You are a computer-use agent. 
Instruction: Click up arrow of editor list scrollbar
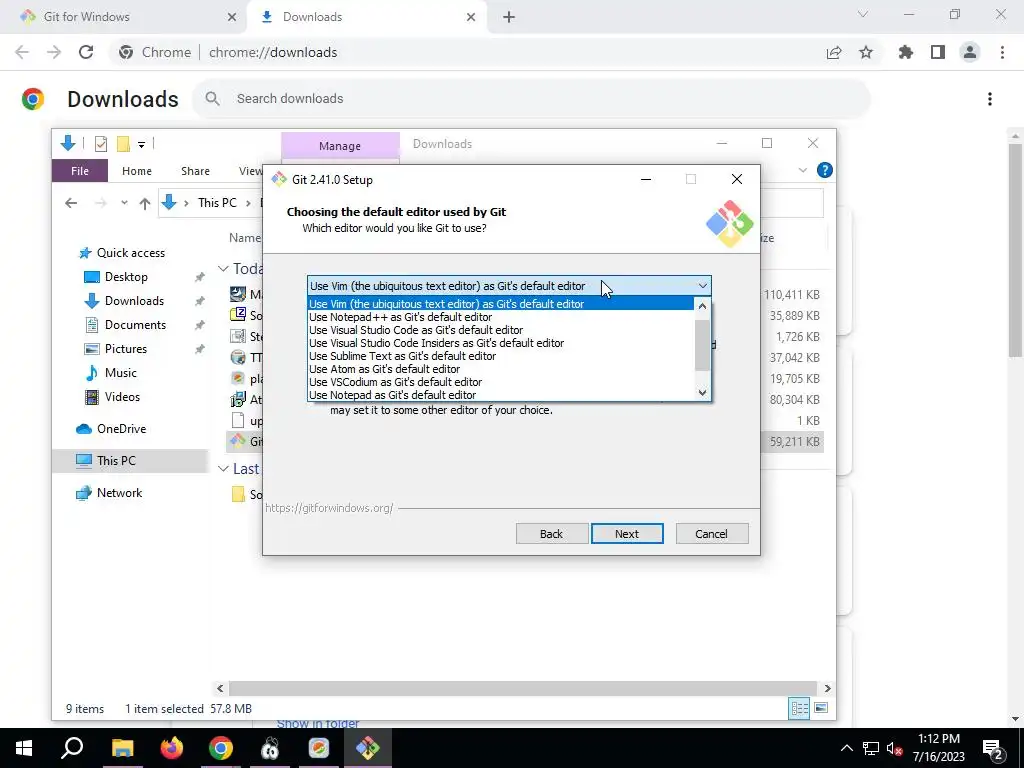(x=703, y=306)
